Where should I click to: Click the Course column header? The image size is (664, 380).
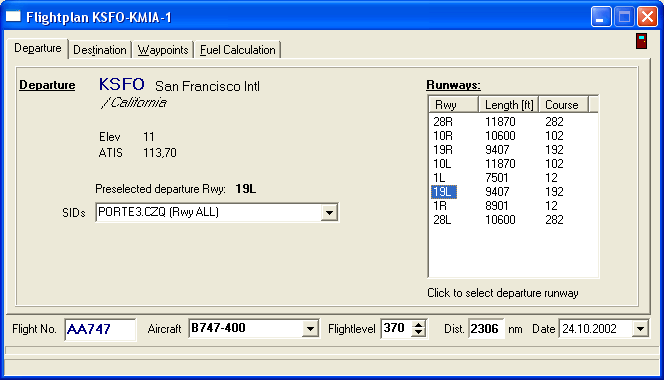click(563, 105)
